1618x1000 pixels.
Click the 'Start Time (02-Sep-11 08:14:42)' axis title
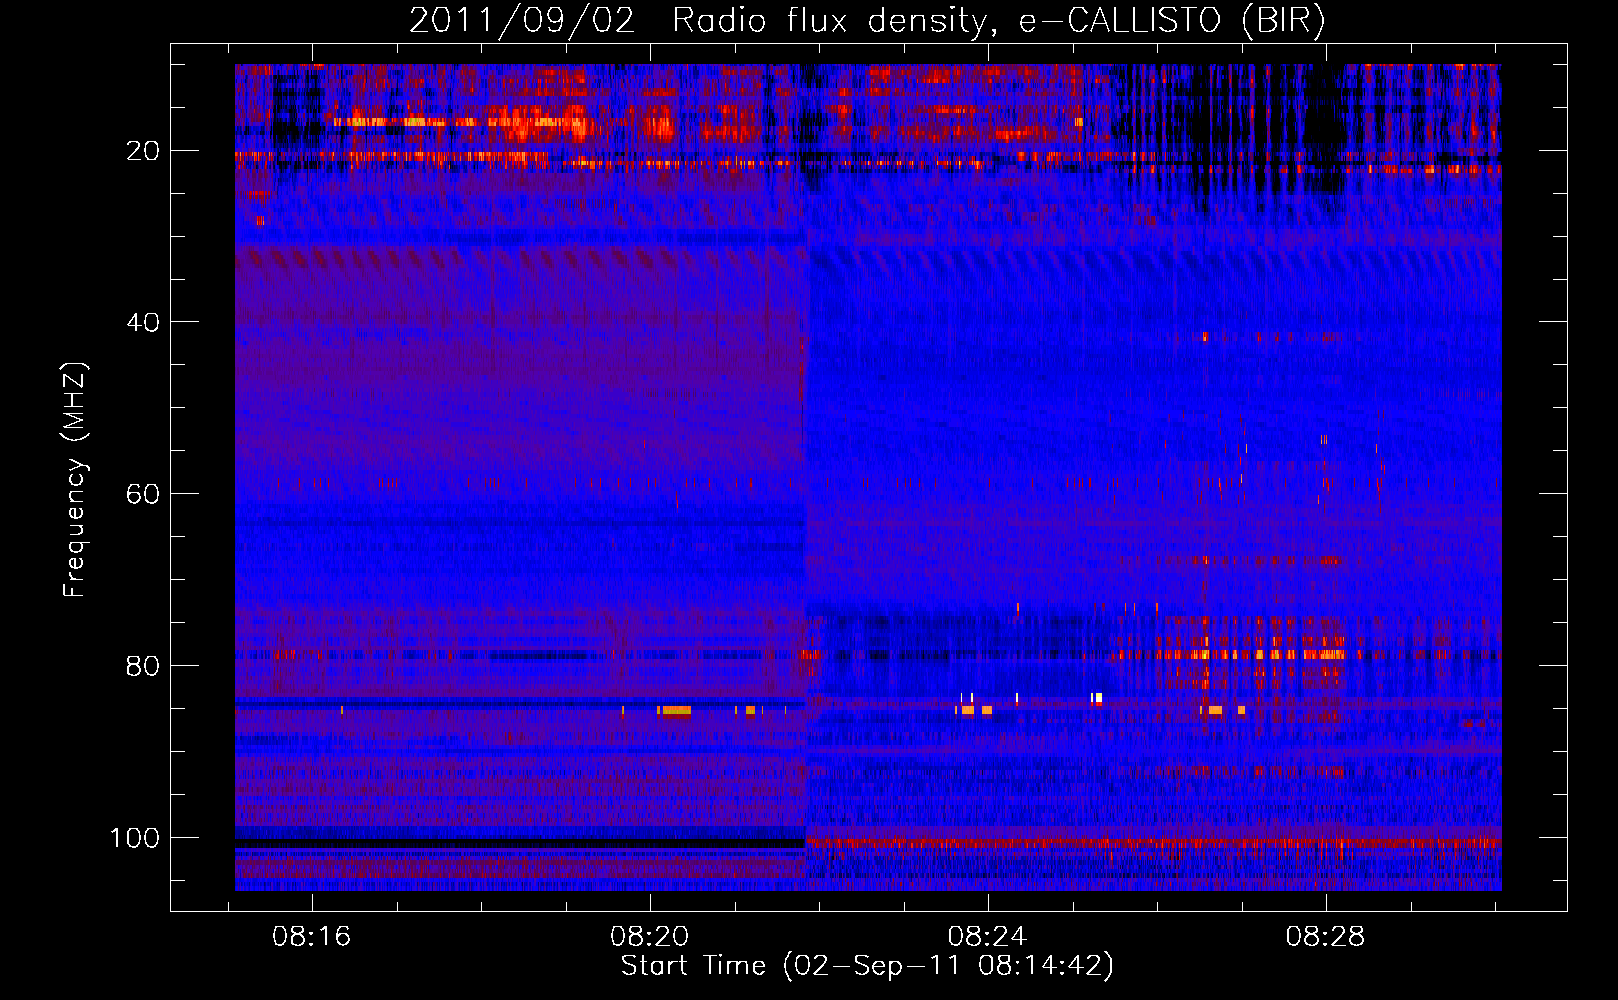click(x=867, y=966)
